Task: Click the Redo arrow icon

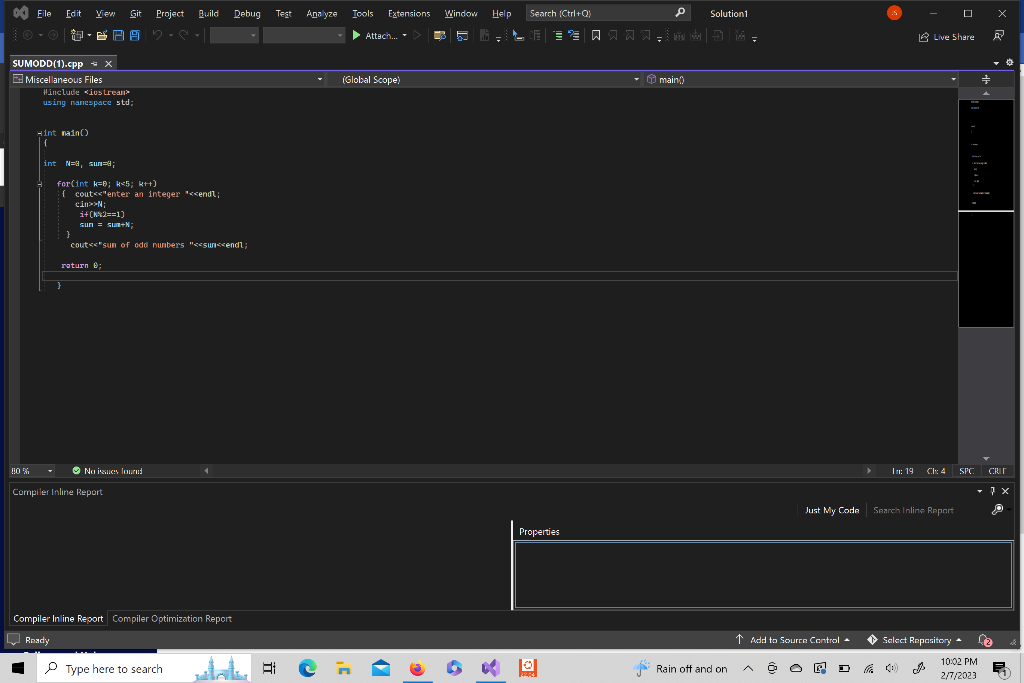Action: 184,36
